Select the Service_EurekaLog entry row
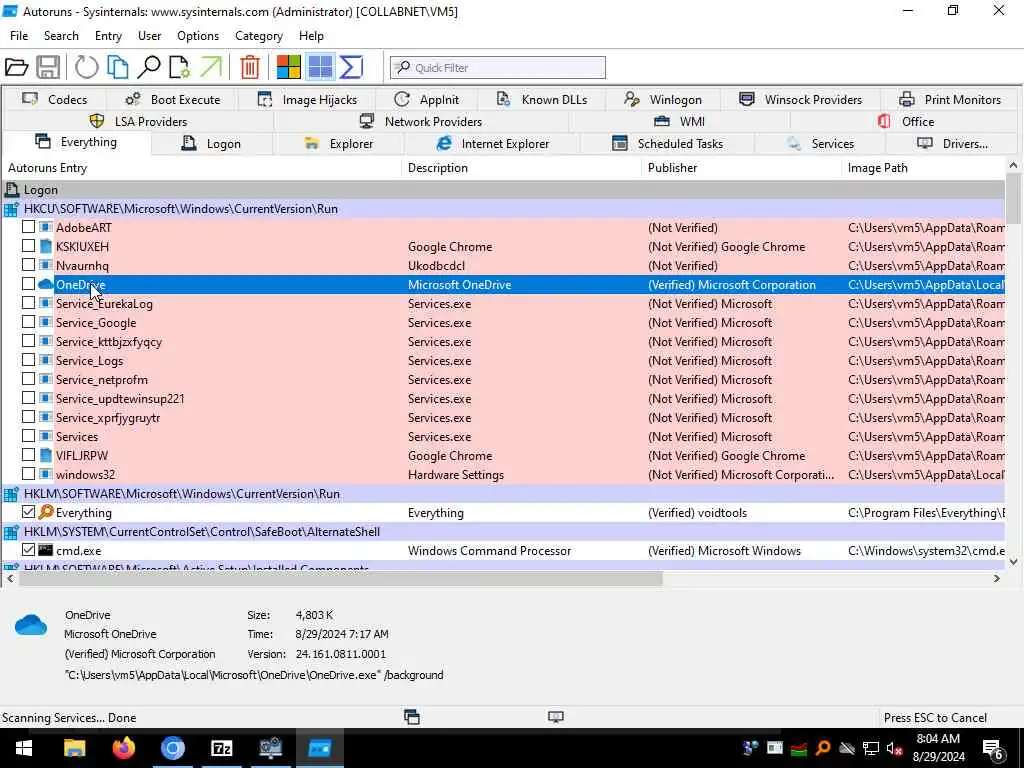Image resolution: width=1024 pixels, height=768 pixels. point(503,304)
